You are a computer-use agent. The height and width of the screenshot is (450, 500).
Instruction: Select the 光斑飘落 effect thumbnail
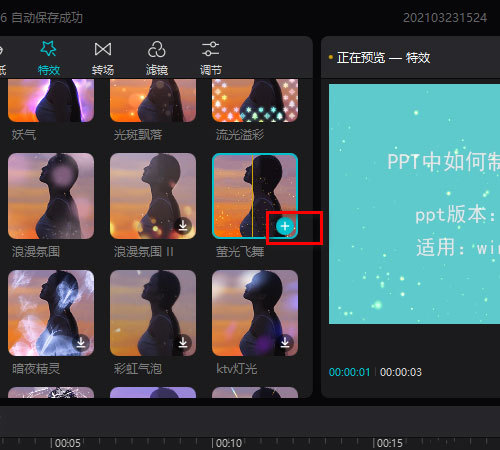pos(153,100)
